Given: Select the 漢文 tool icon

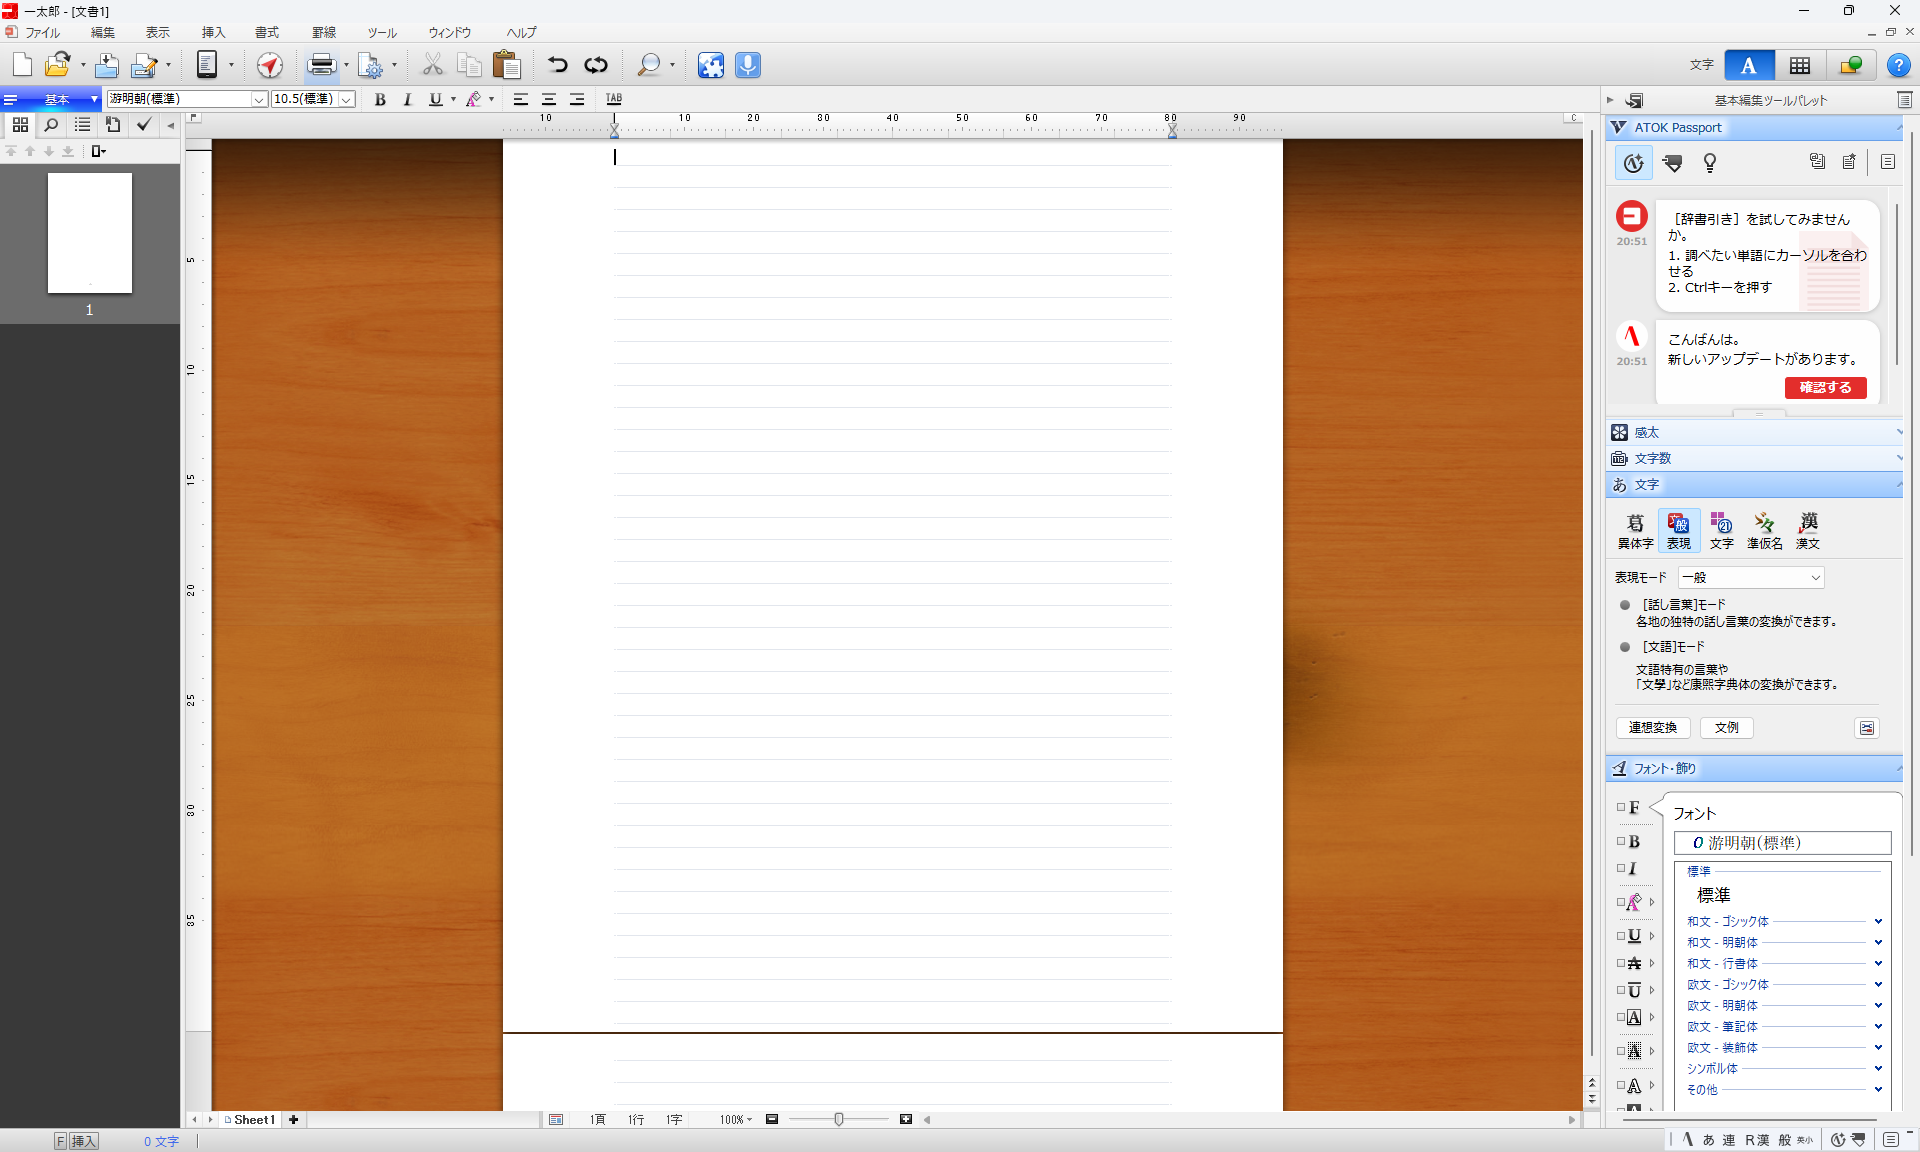Looking at the screenshot, I should [1807, 530].
